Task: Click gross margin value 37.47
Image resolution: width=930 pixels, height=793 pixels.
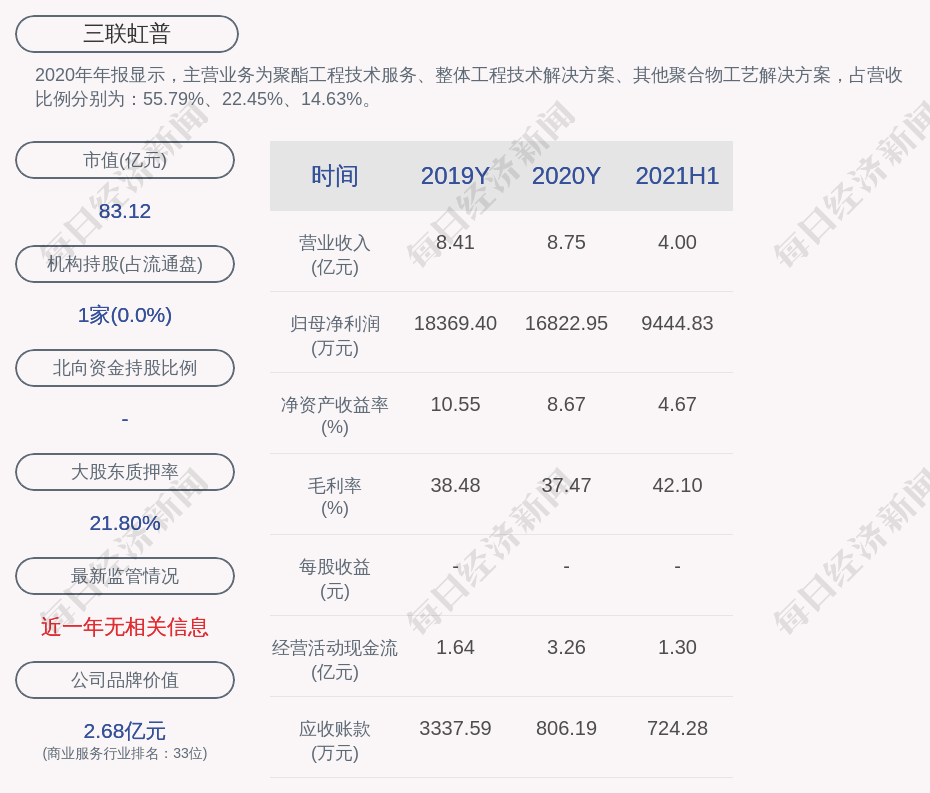Action: 566,485
